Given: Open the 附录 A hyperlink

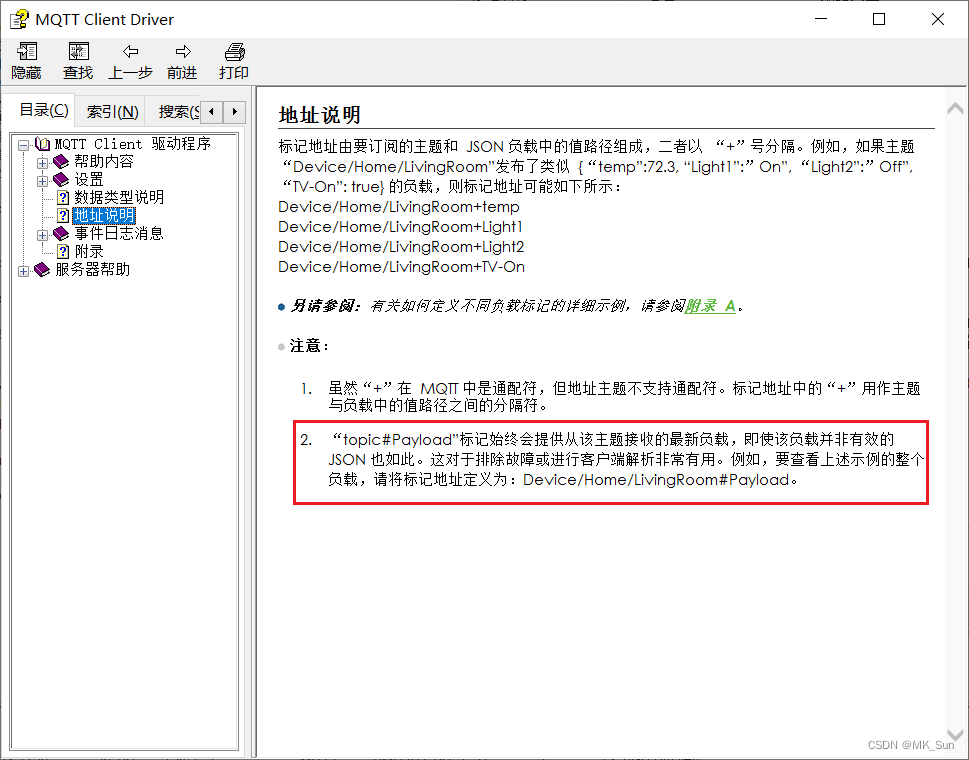Looking at the screenshot, I should click(710, 306).
